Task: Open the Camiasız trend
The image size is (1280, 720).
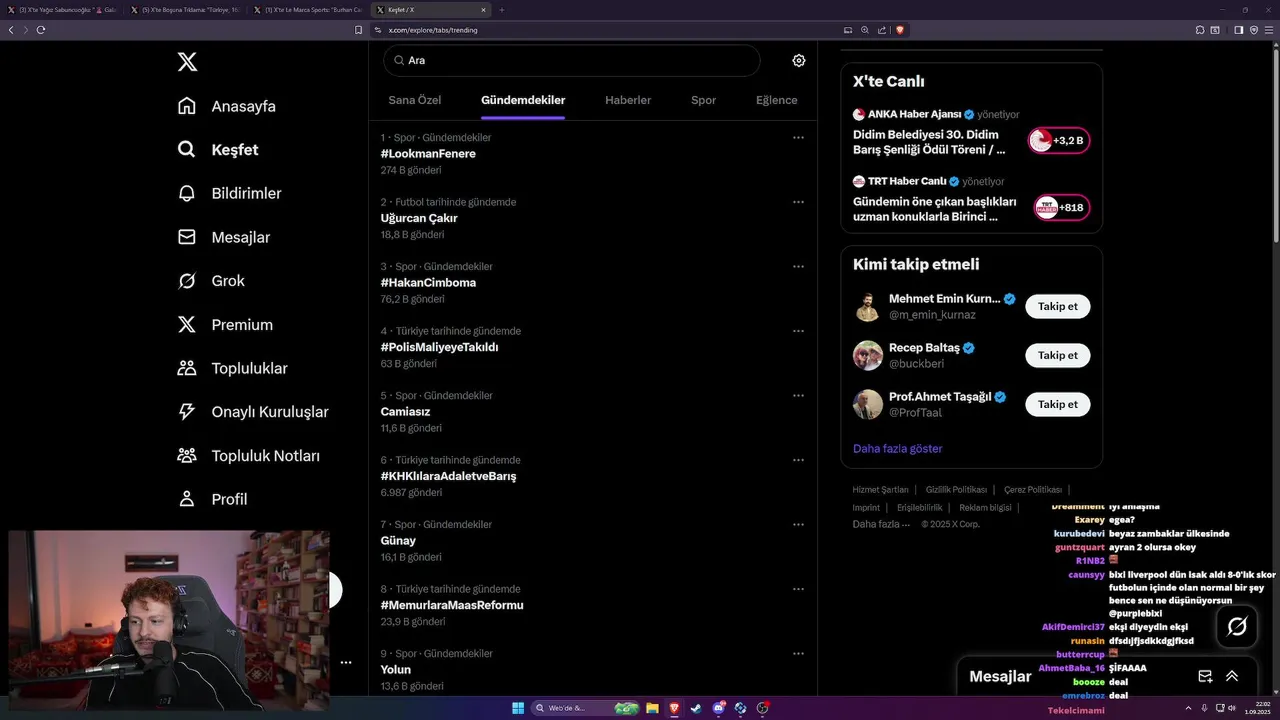Action: coord(405,412)
